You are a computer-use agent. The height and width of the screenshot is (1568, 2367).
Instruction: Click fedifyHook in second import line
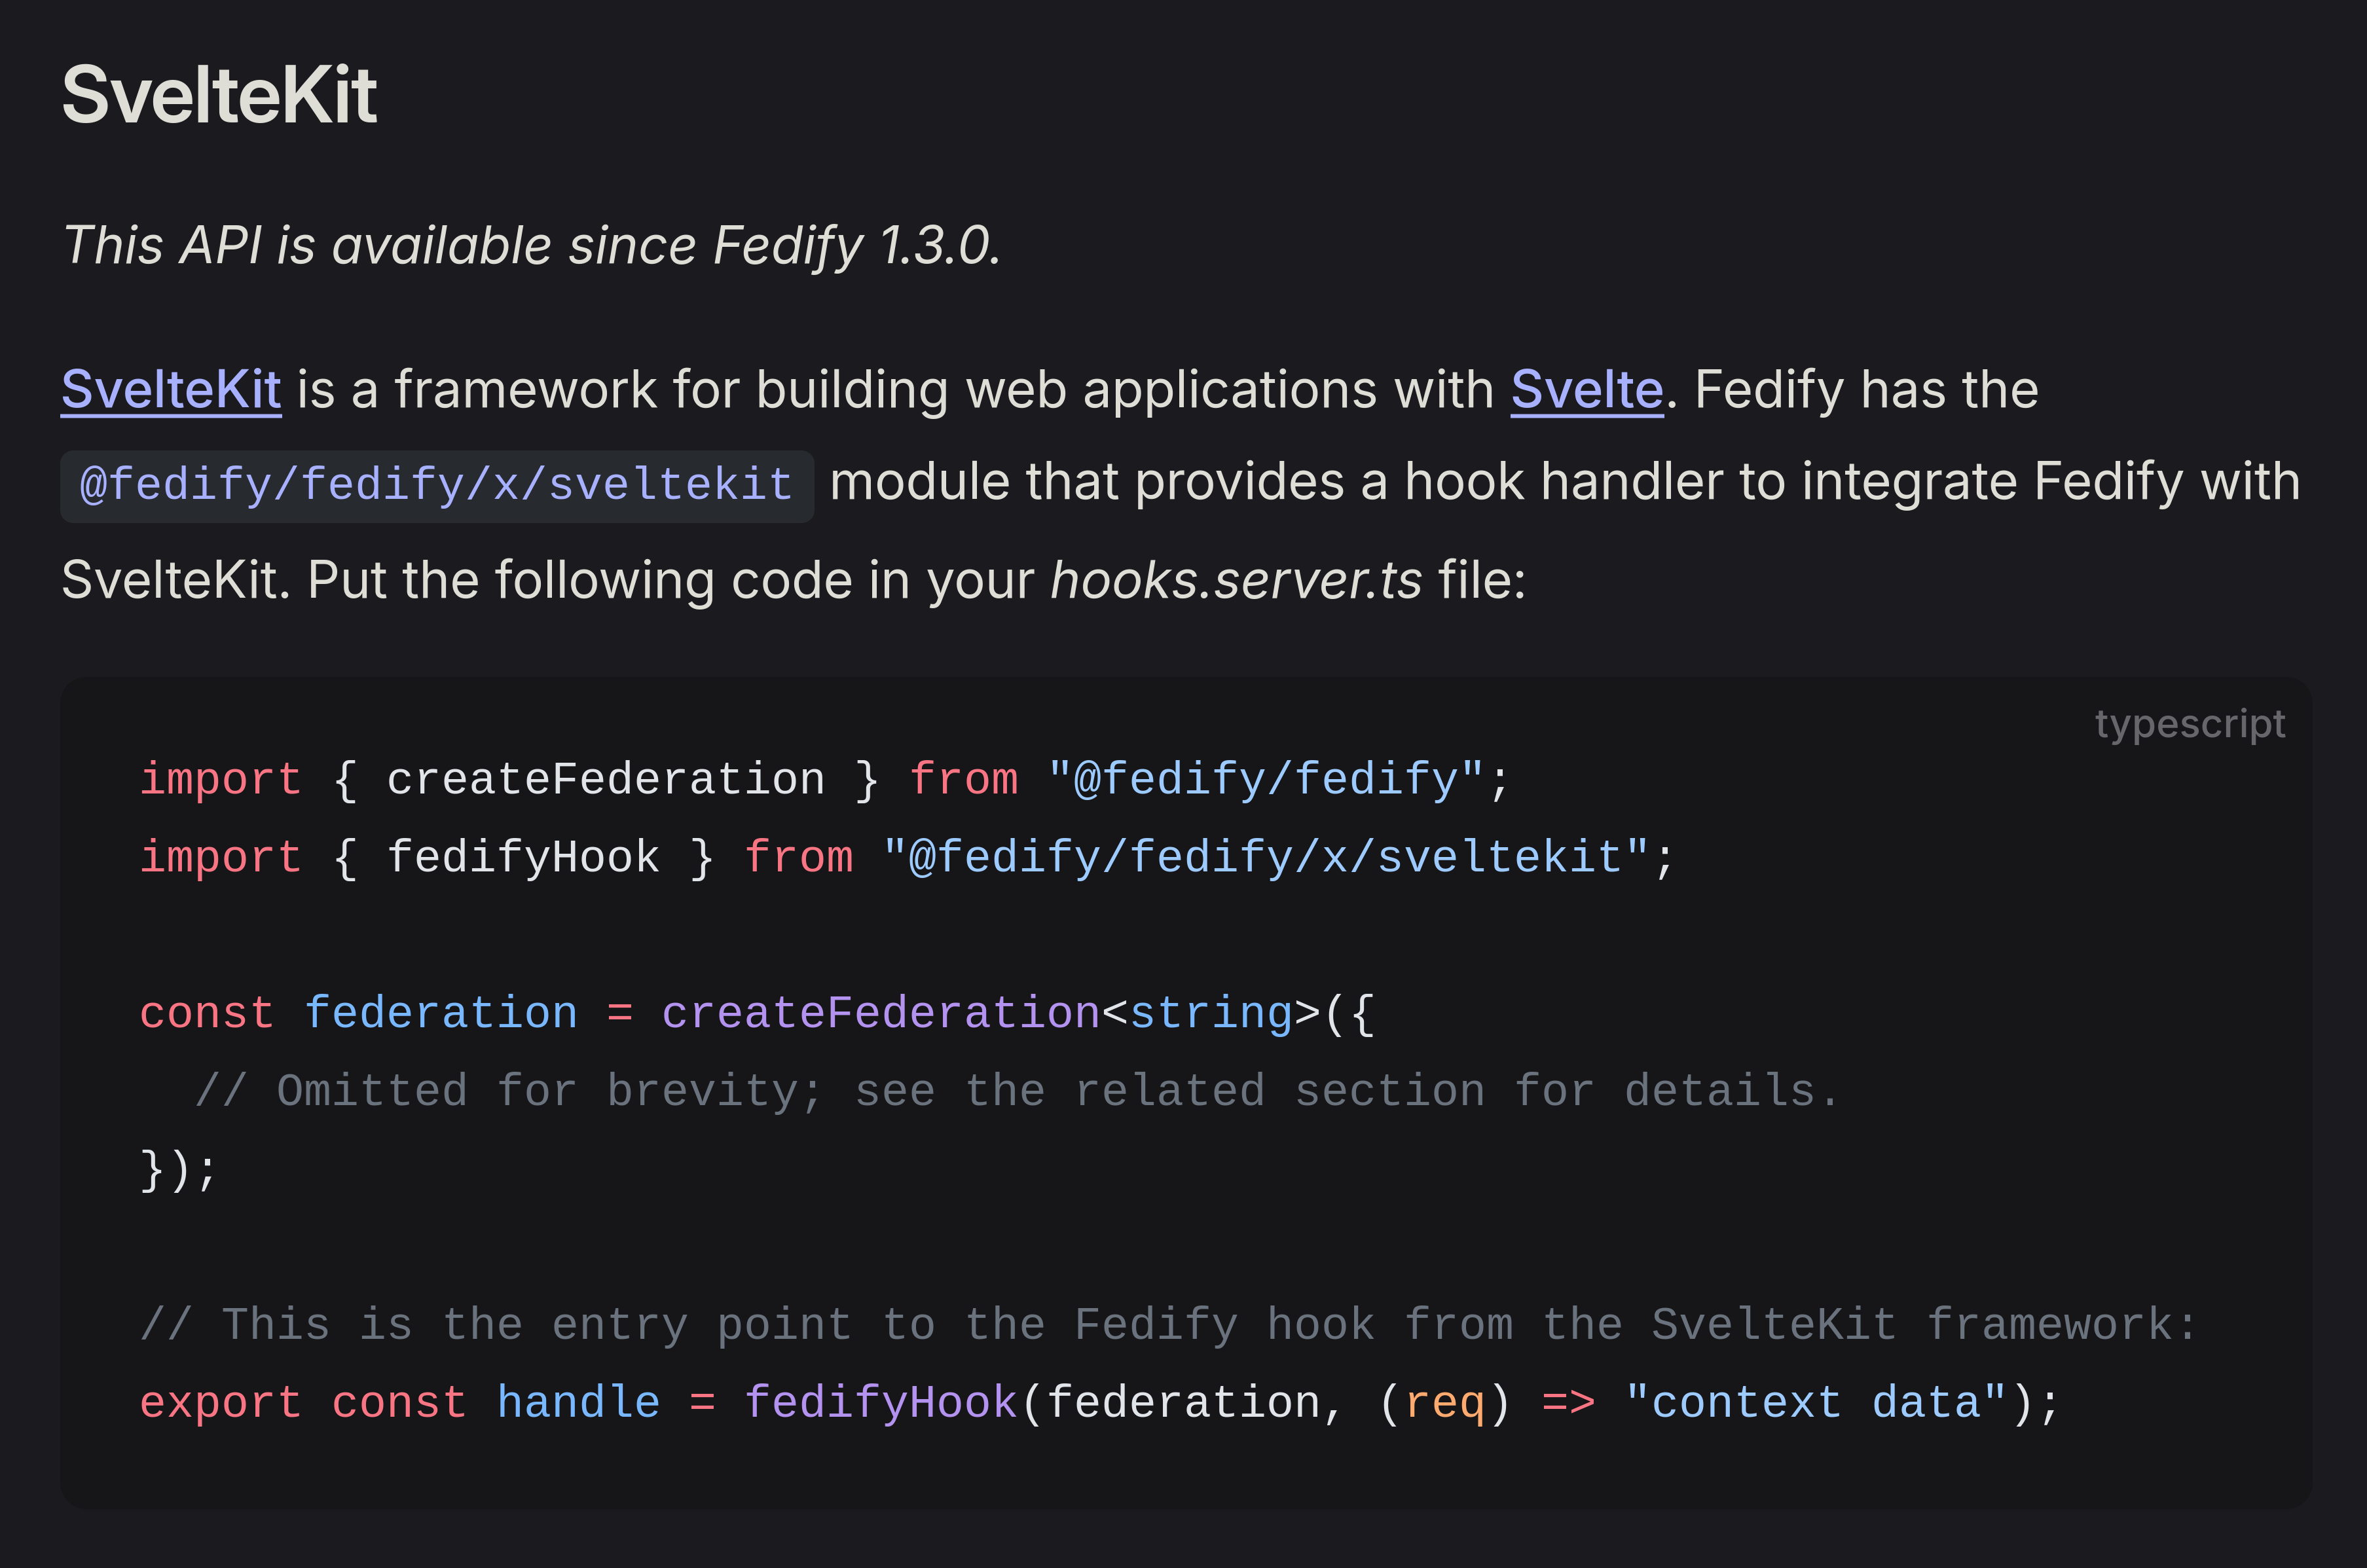click(523, 858)
